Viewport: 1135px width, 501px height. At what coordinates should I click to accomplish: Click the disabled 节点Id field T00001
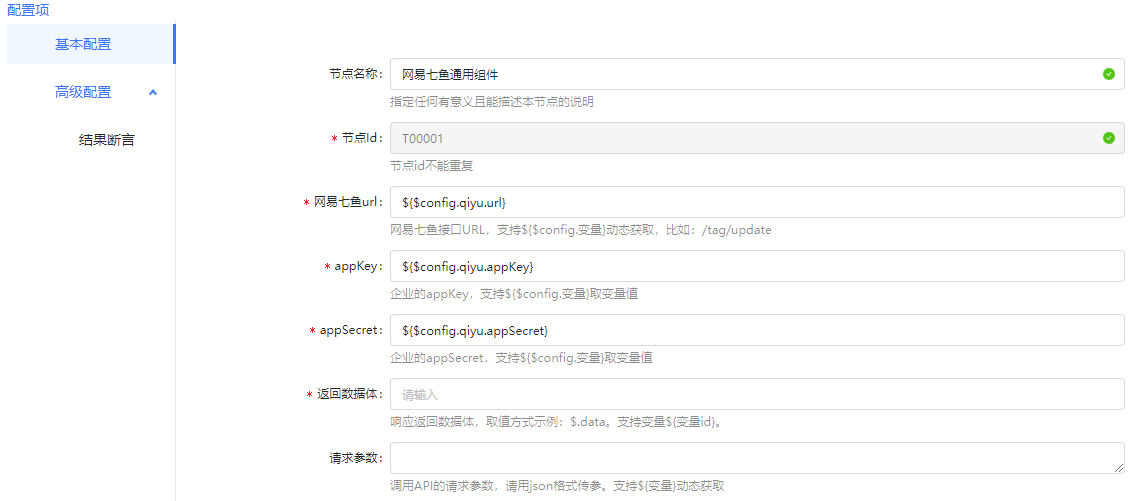(x=740, y=138)
